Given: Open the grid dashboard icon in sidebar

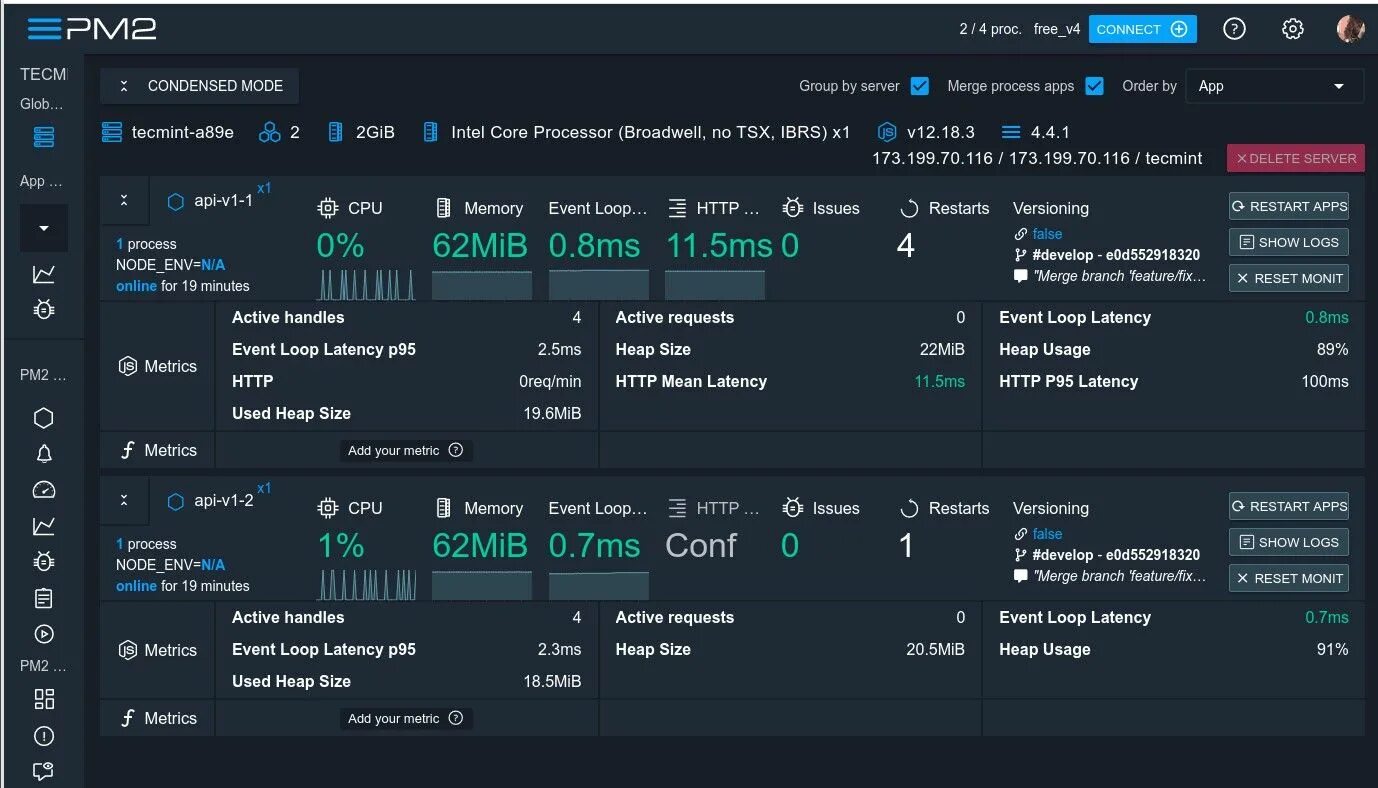Looking at the screenshot, I should tap(44, 699).
